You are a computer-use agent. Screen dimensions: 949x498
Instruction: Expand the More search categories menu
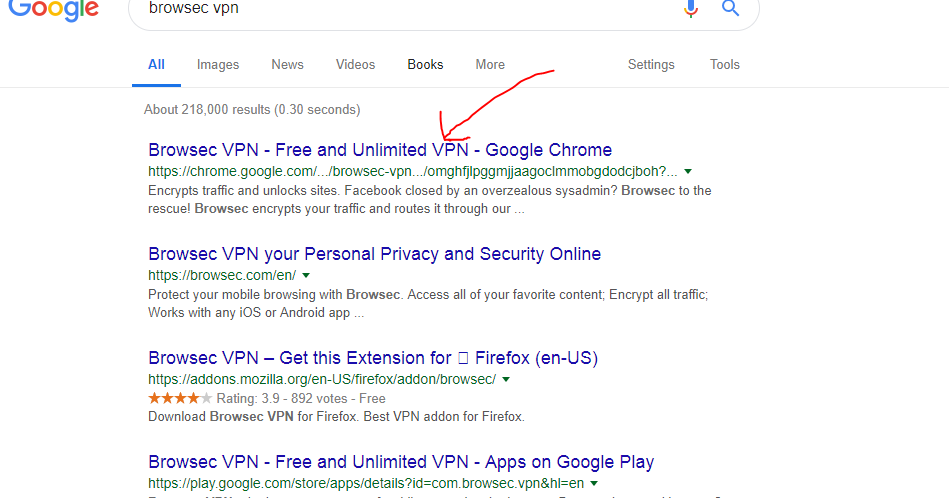(x=490, y=65)
